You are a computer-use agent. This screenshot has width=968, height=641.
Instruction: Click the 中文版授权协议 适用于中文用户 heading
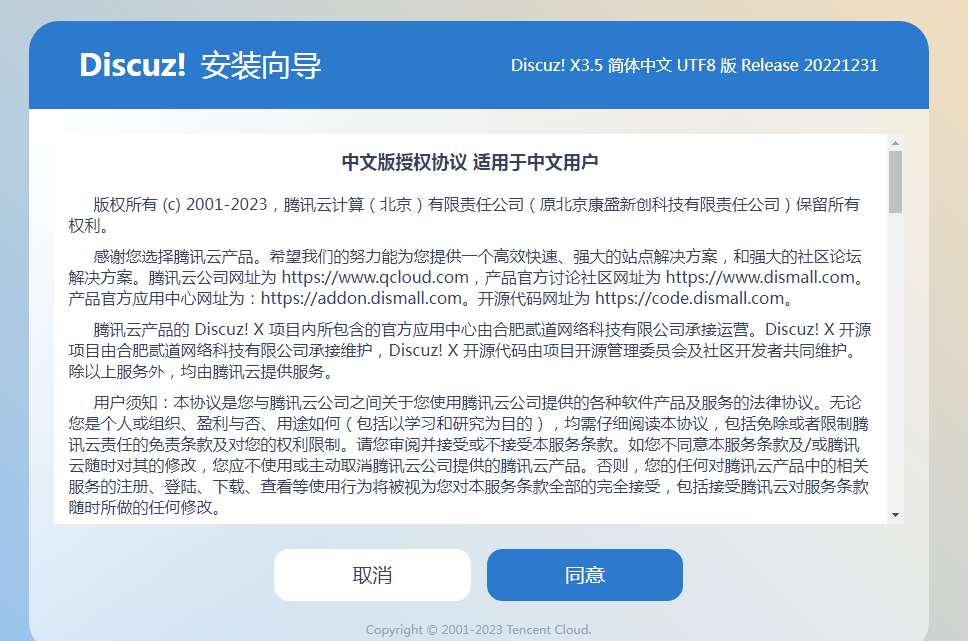470,162
